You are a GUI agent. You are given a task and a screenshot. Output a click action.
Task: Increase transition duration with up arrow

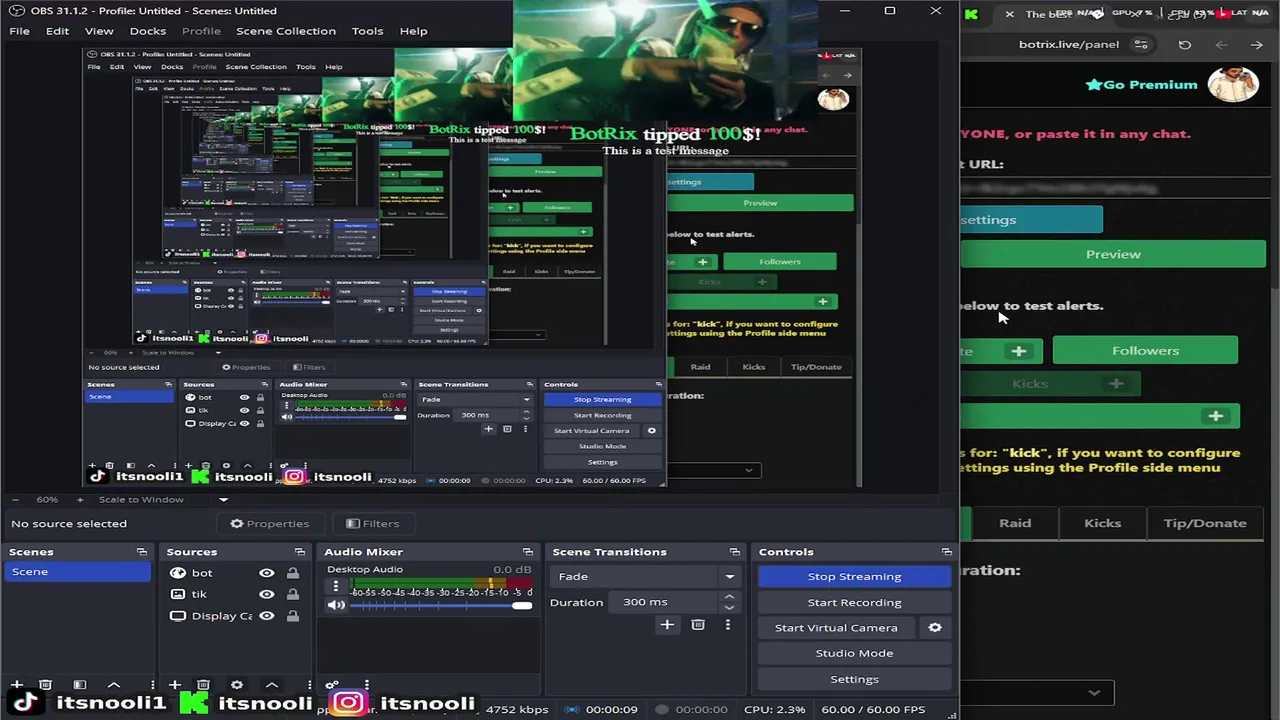pyautogui.click(x=729, y=597)
